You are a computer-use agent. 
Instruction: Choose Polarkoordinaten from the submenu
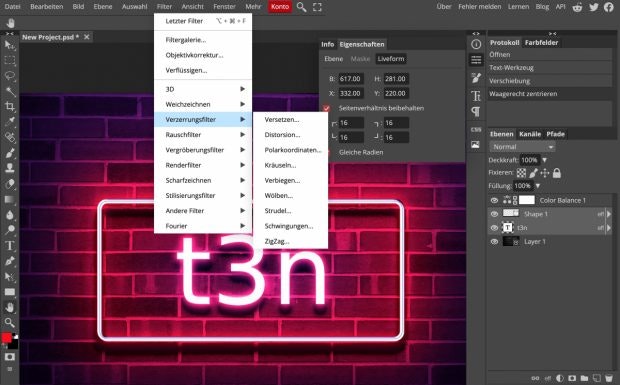(293, 150)
